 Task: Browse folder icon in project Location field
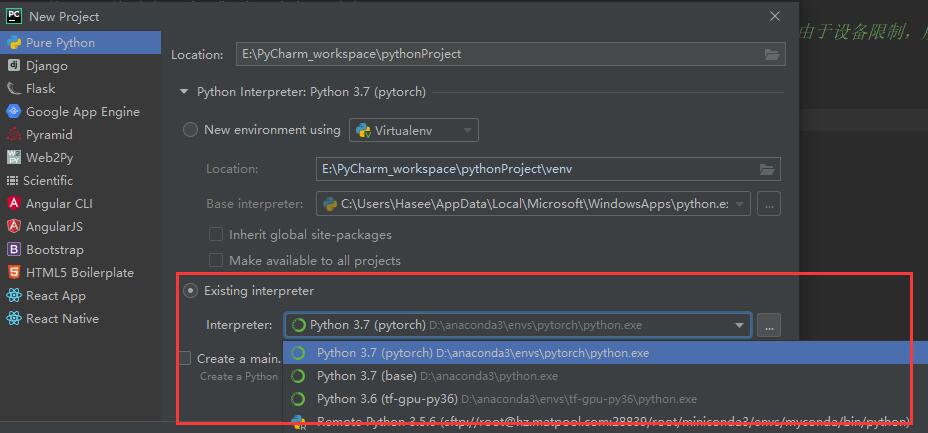coord(772,54)
